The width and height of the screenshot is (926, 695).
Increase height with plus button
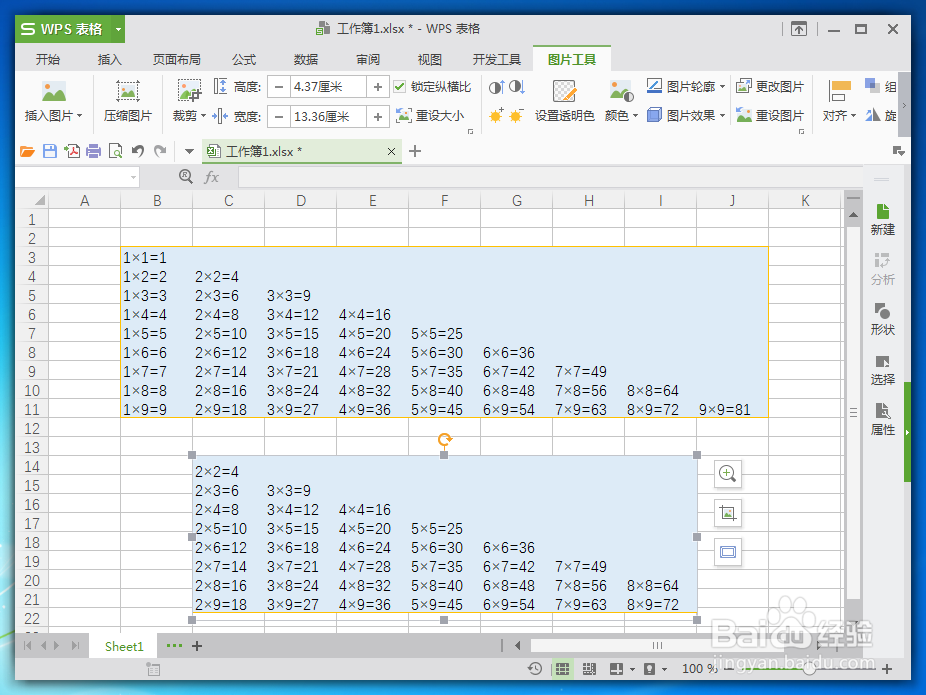378,87
